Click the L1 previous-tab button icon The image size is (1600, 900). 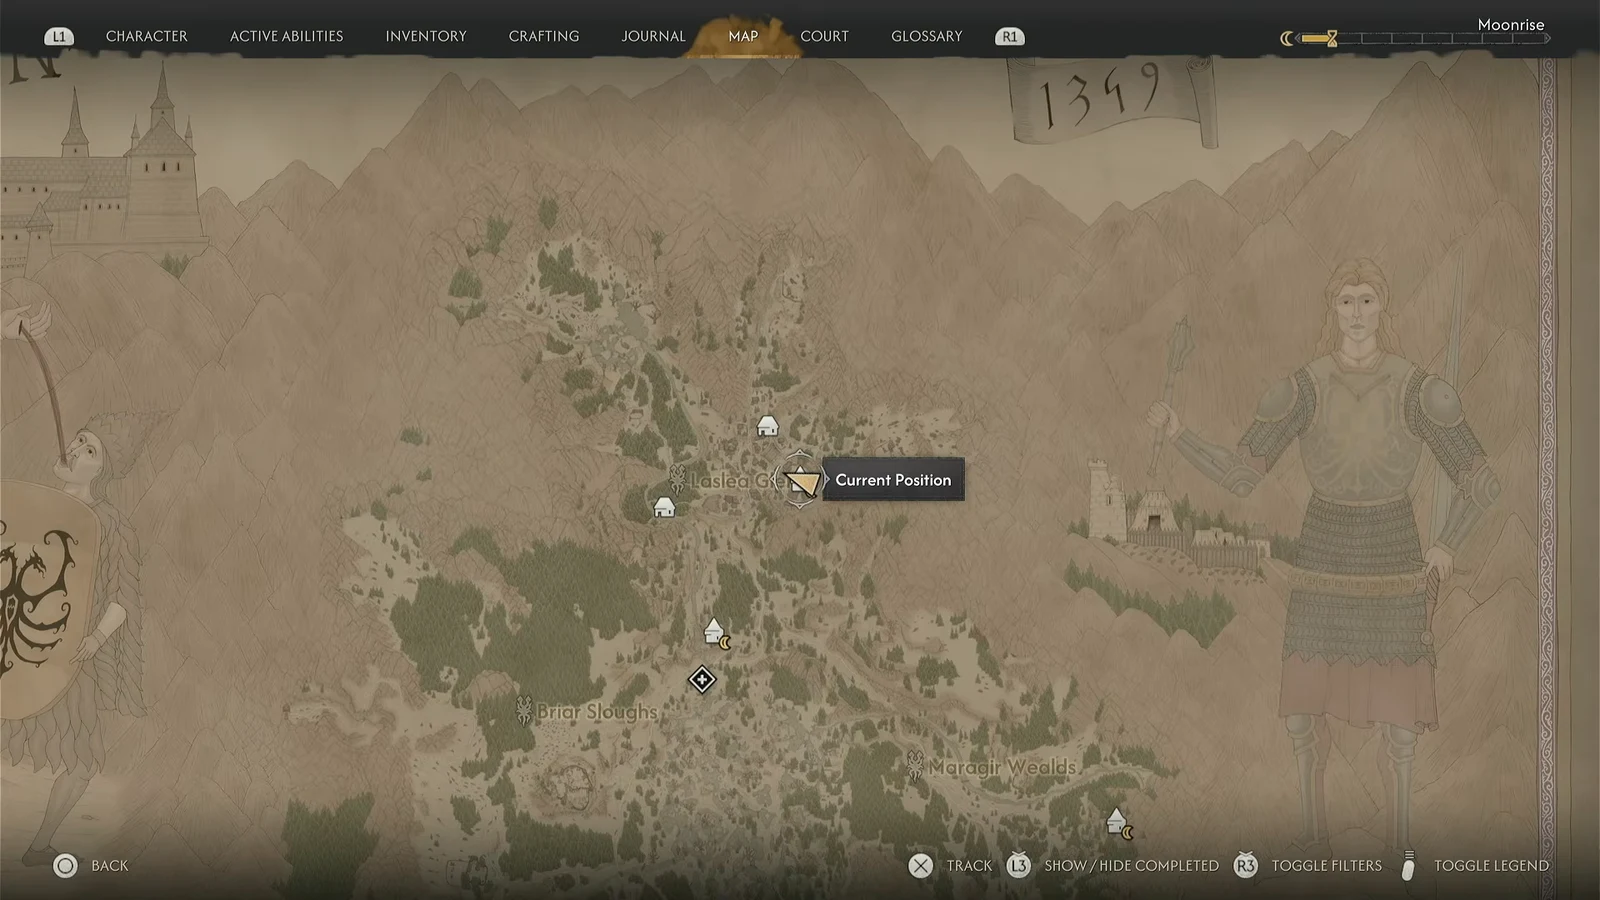pos(59,36)
